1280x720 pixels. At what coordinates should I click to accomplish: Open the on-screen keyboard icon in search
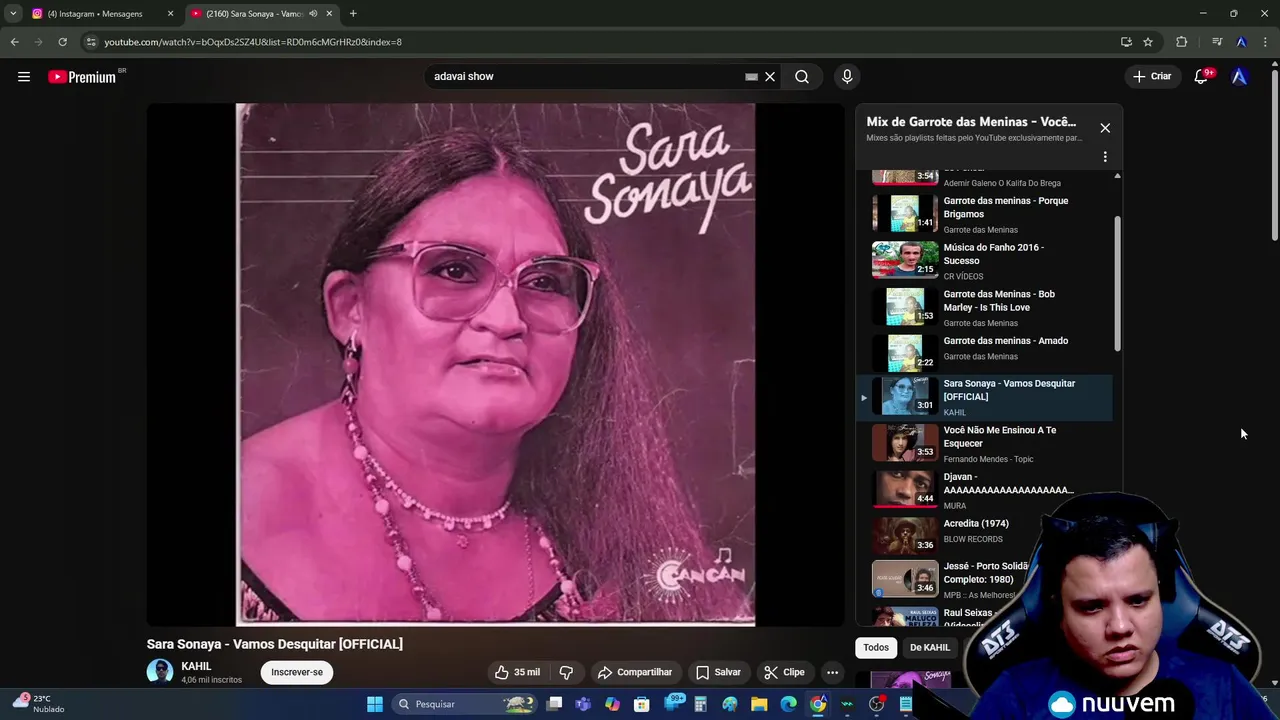(751, 76)
